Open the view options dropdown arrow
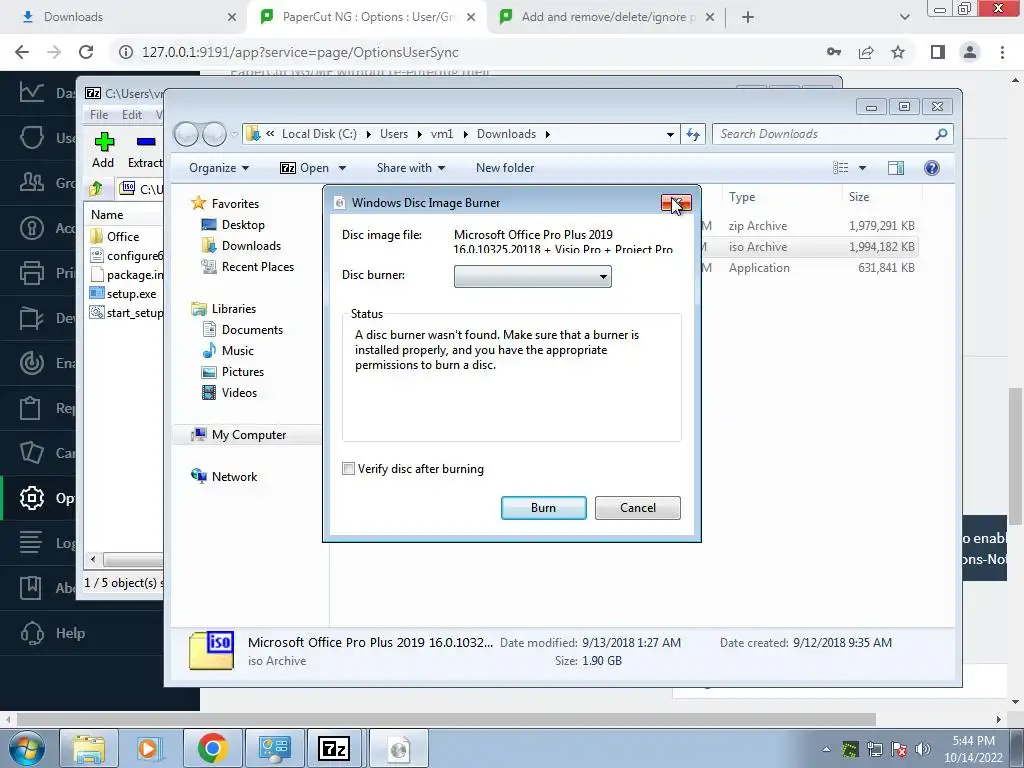Screen dimensions: 1024x768 tap(862, 168)
